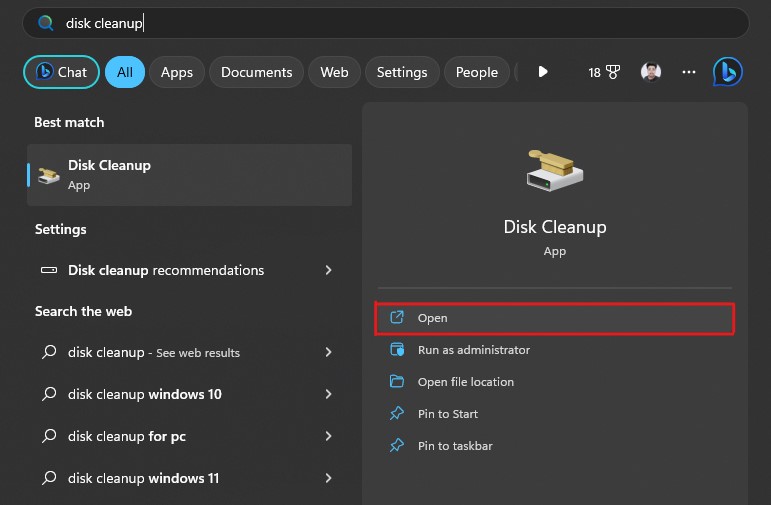Focus the search box containing 'disk cleanup'
The width and height of the screenshot is (771, 505).
click(386, 23)
